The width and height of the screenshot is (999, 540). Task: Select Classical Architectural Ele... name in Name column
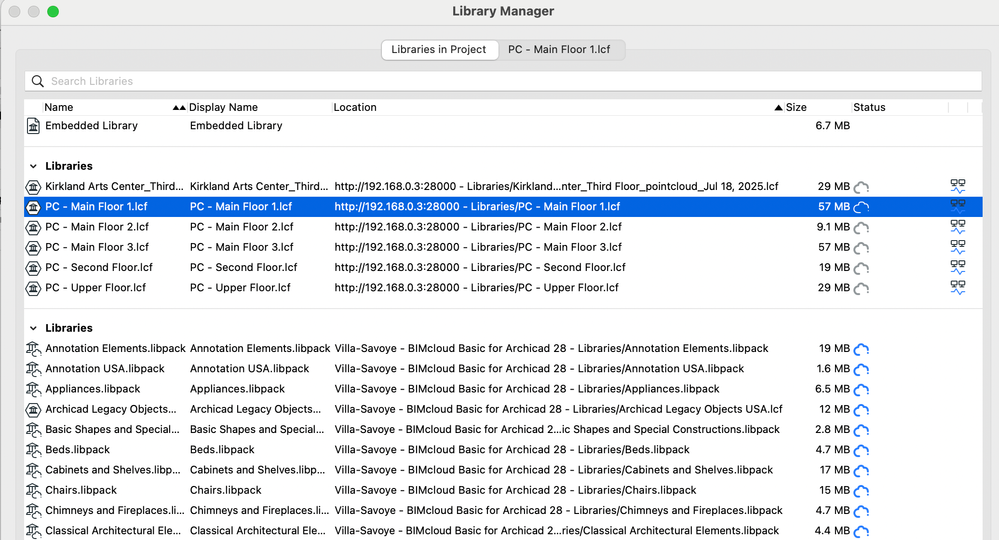point(113,530)
